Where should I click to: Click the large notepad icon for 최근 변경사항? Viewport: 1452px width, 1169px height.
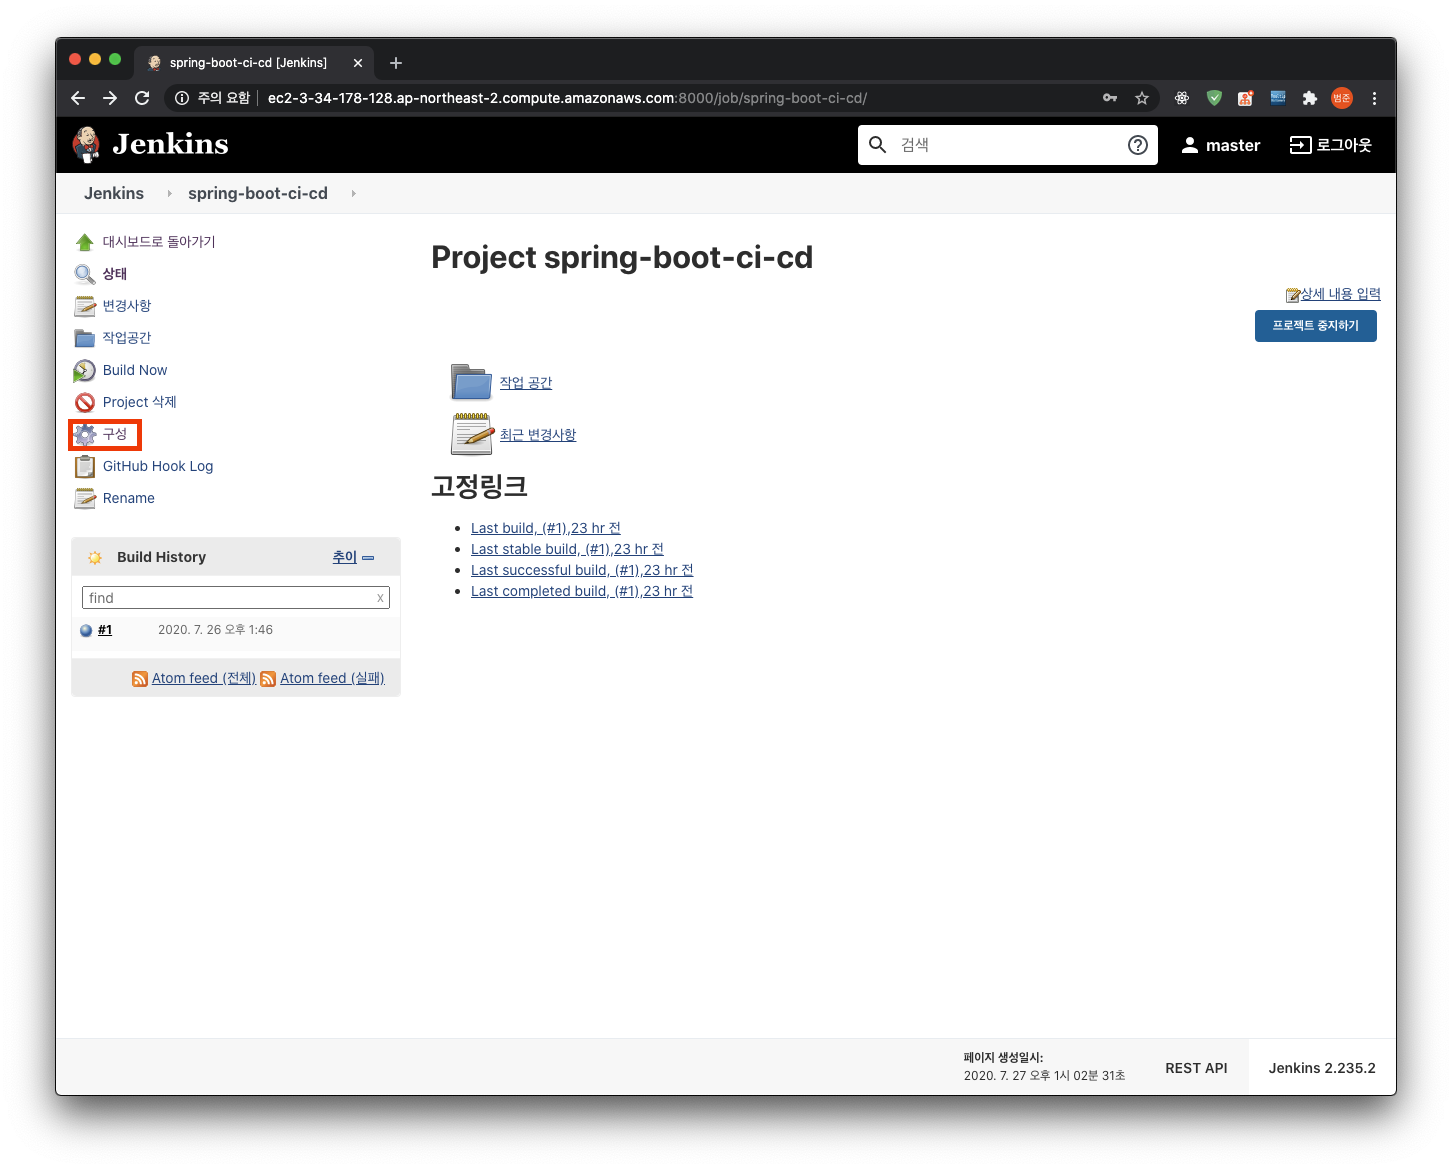pos(472,434)
